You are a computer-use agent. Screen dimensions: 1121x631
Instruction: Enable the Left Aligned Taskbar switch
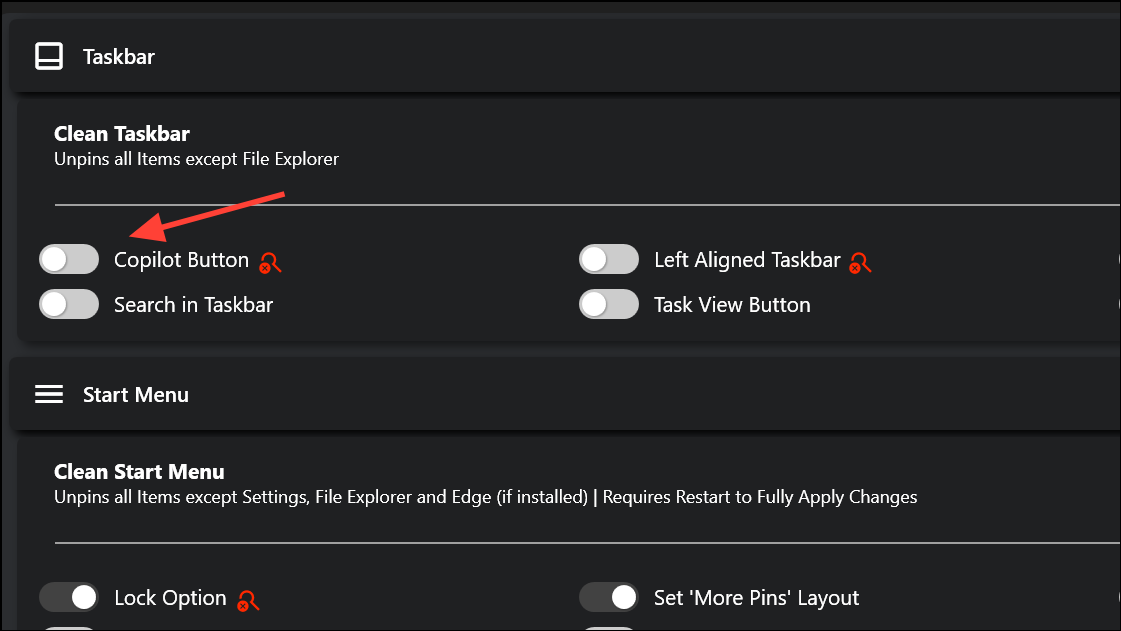608,259
